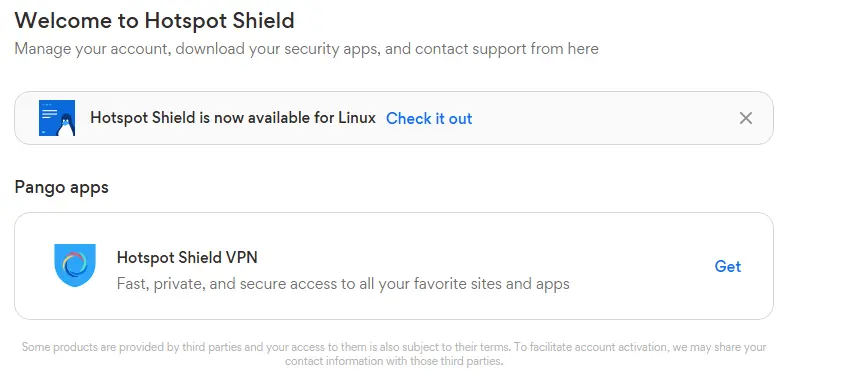This screenshot has width=850, height=388.
Task: Click the blue window graphic behind the penguin
Action: [50, 113]
